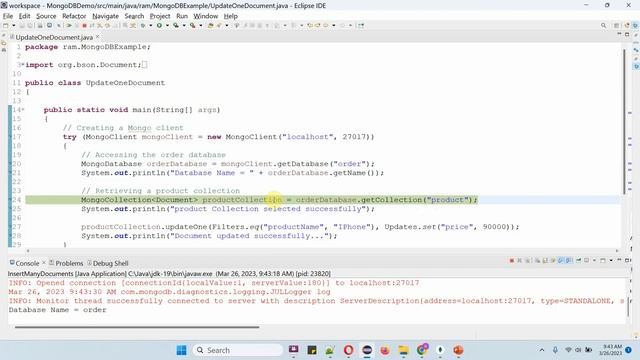
Task: Open the Refactor menu
Action: point(74,16)
